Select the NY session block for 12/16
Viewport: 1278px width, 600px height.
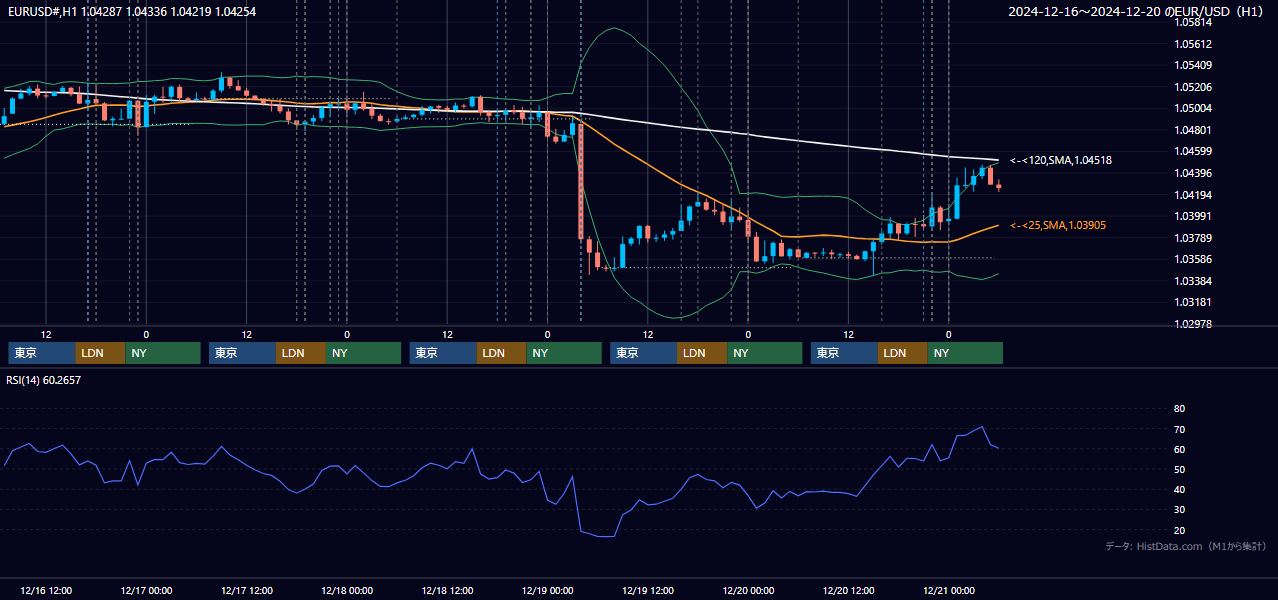coord(163,353)
